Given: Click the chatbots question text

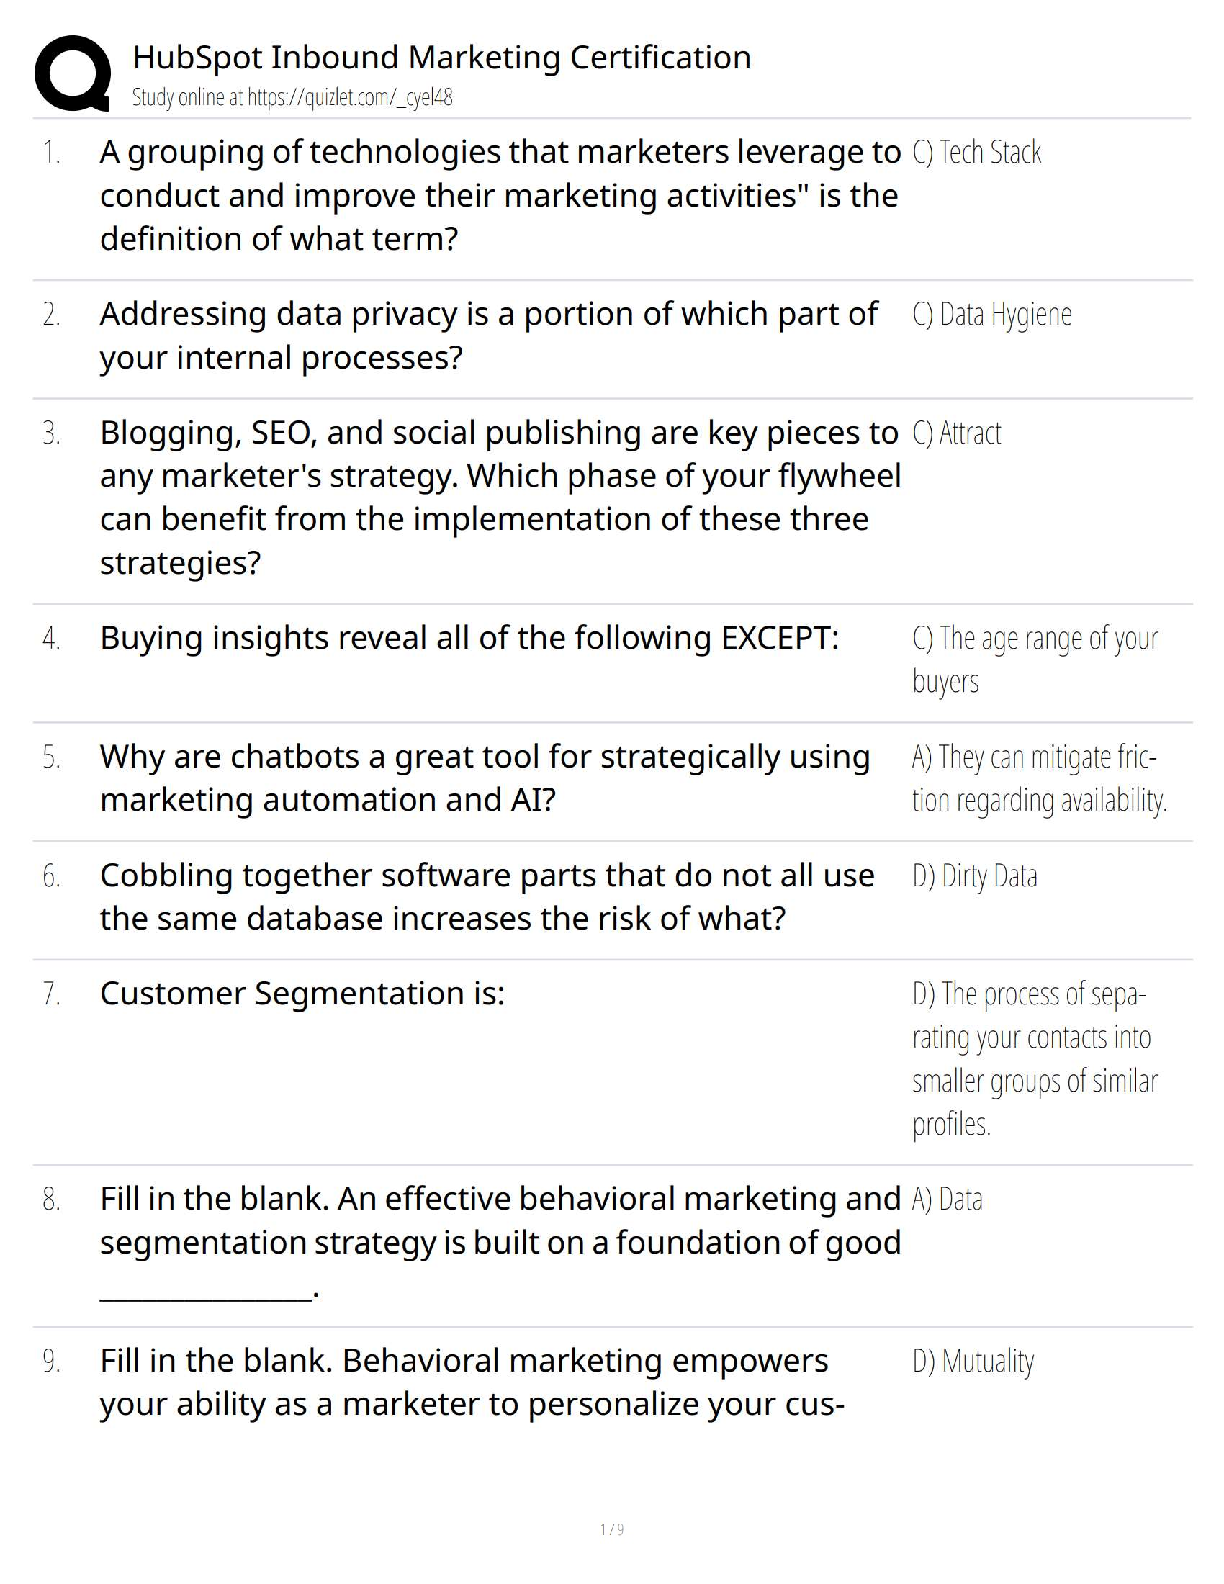Looking at the screenshot, I should (x=484, y=778).
